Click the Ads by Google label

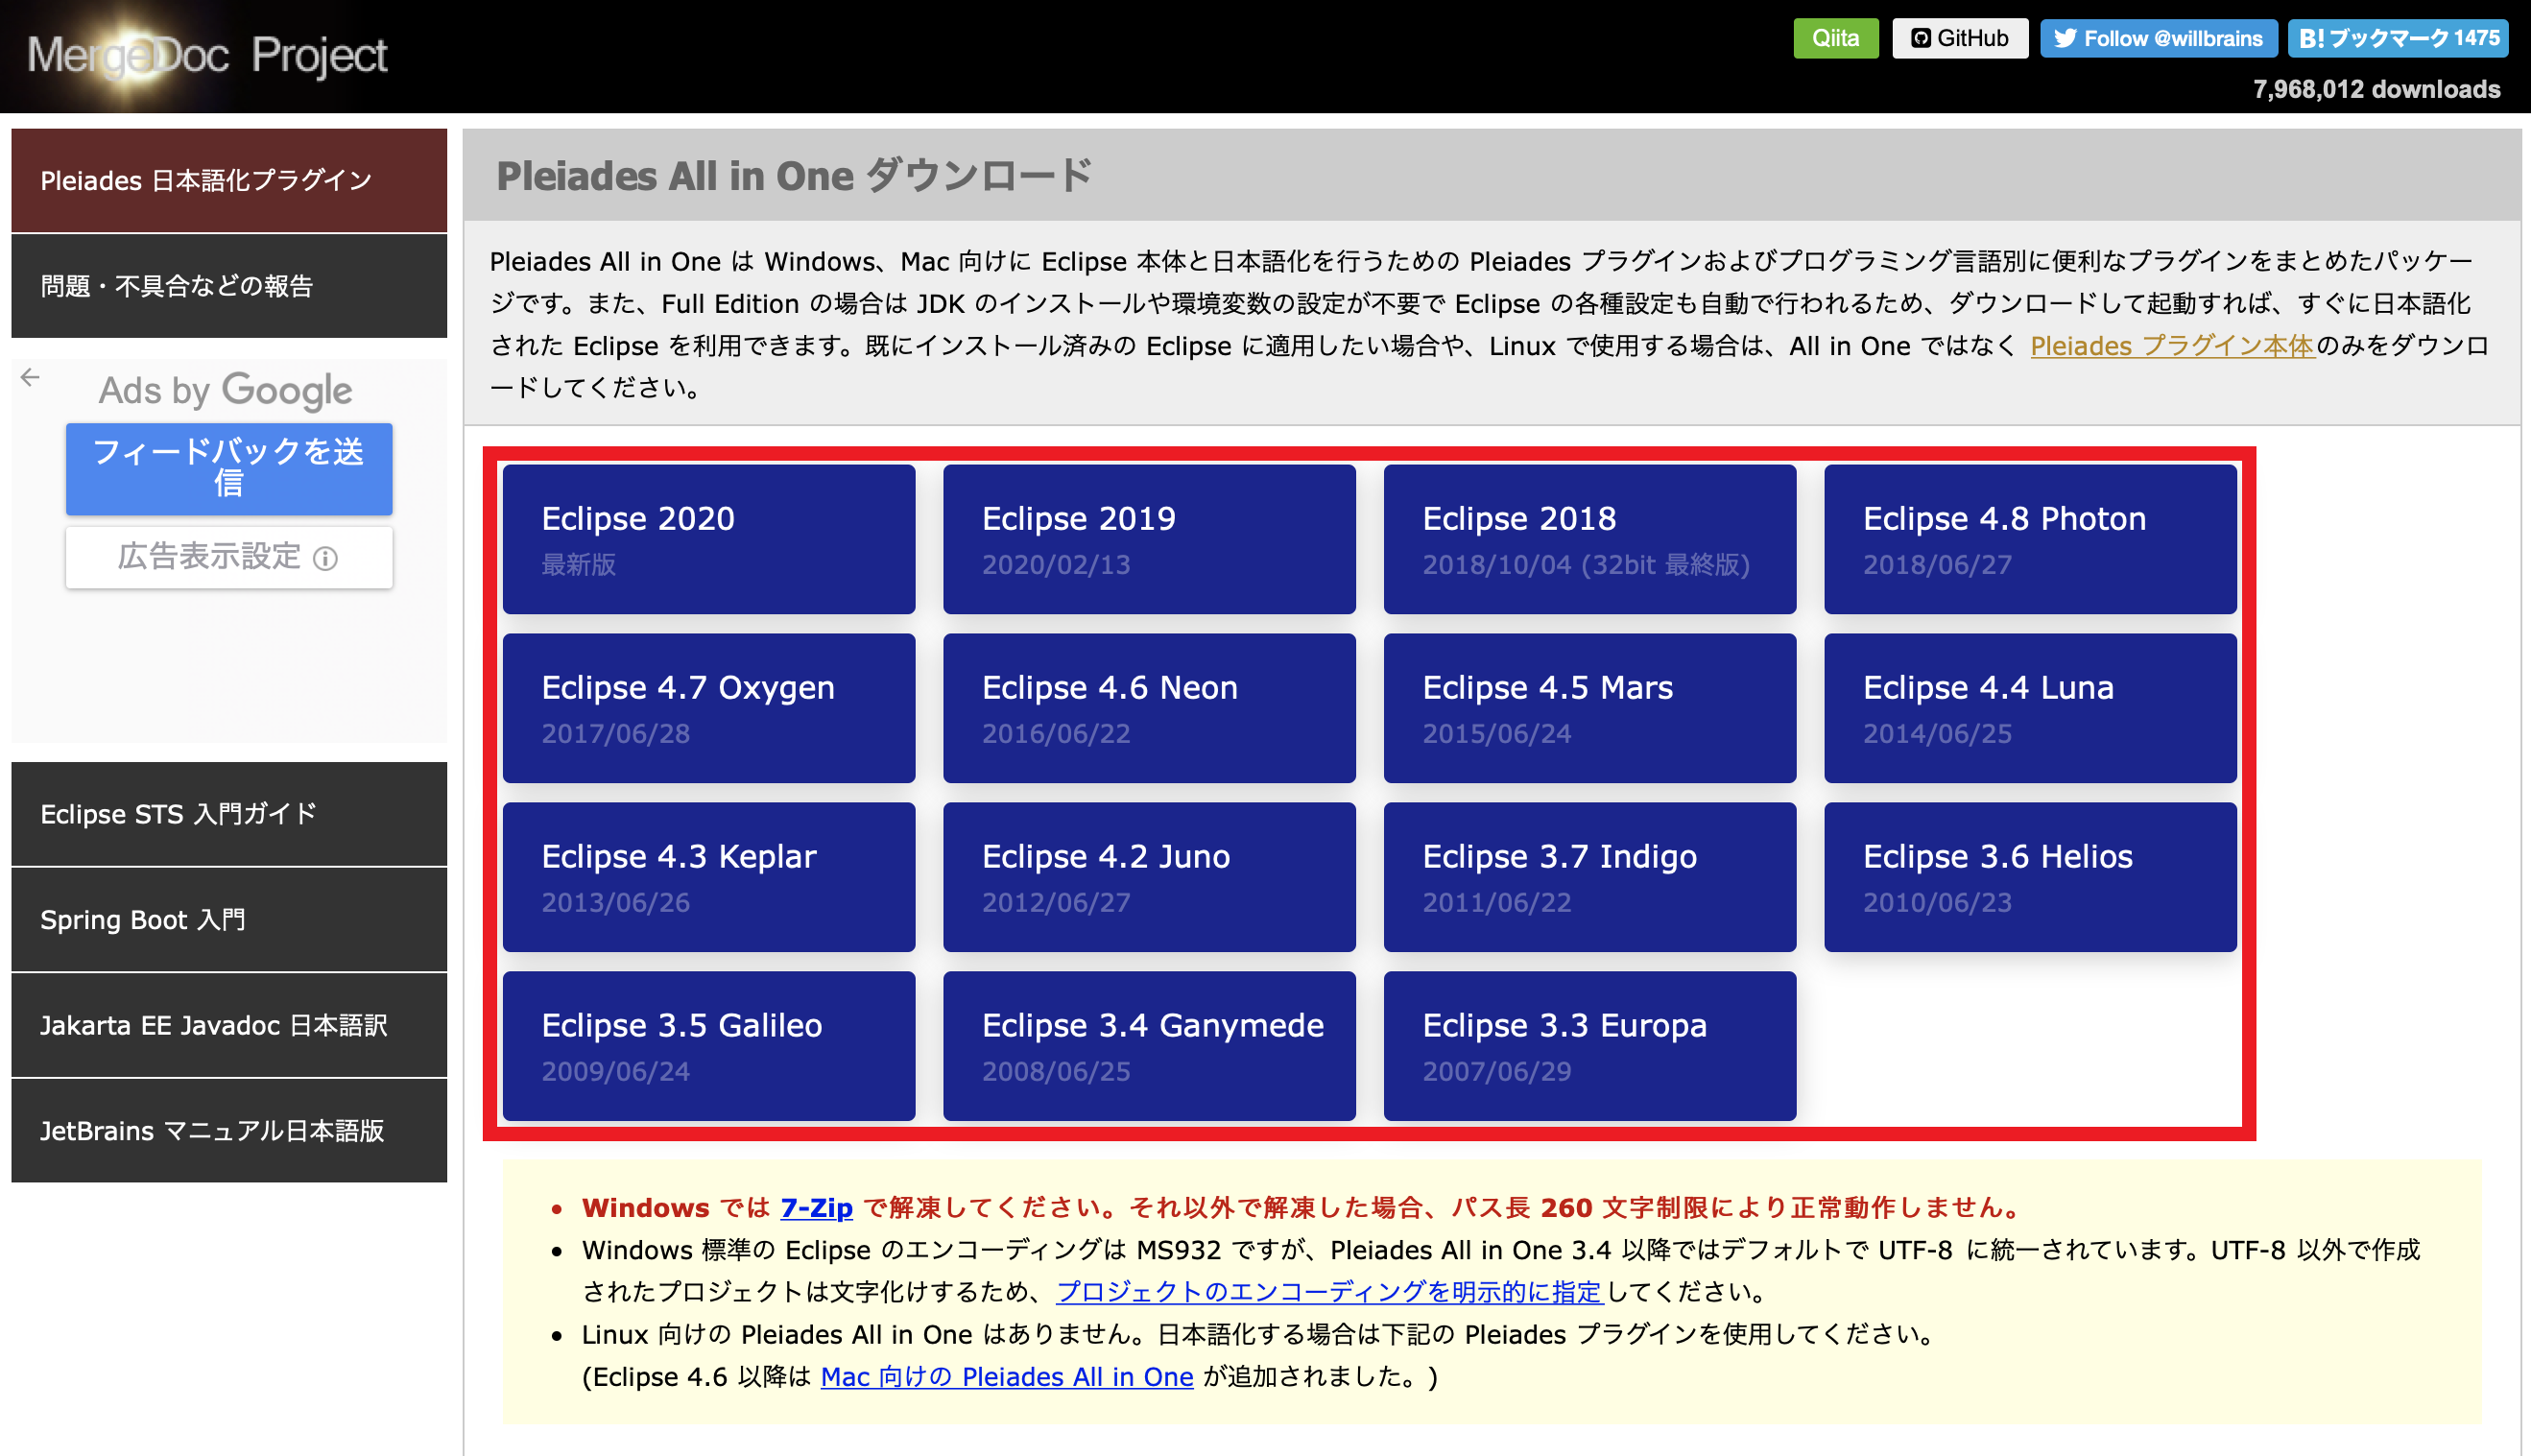coord(225,390)
